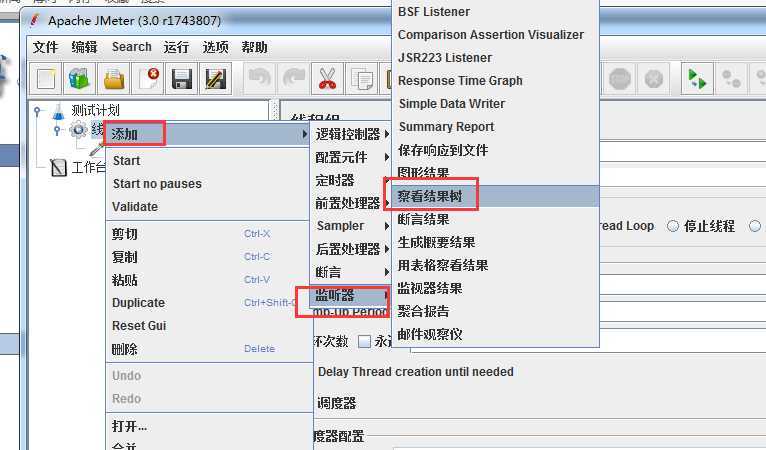Choose 保存响应到文件
The height and width of the screenshot is (450, 766).
[495, 150]
